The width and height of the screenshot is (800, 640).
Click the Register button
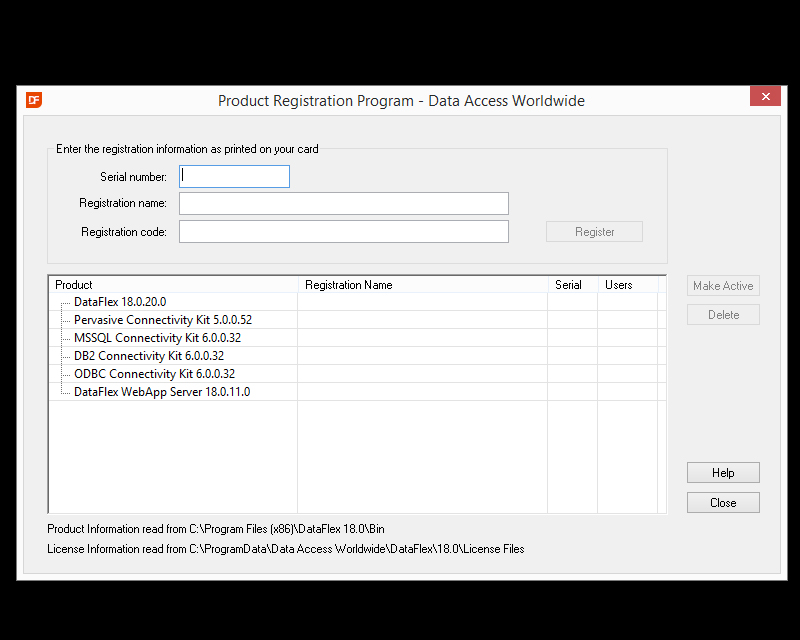594,232
